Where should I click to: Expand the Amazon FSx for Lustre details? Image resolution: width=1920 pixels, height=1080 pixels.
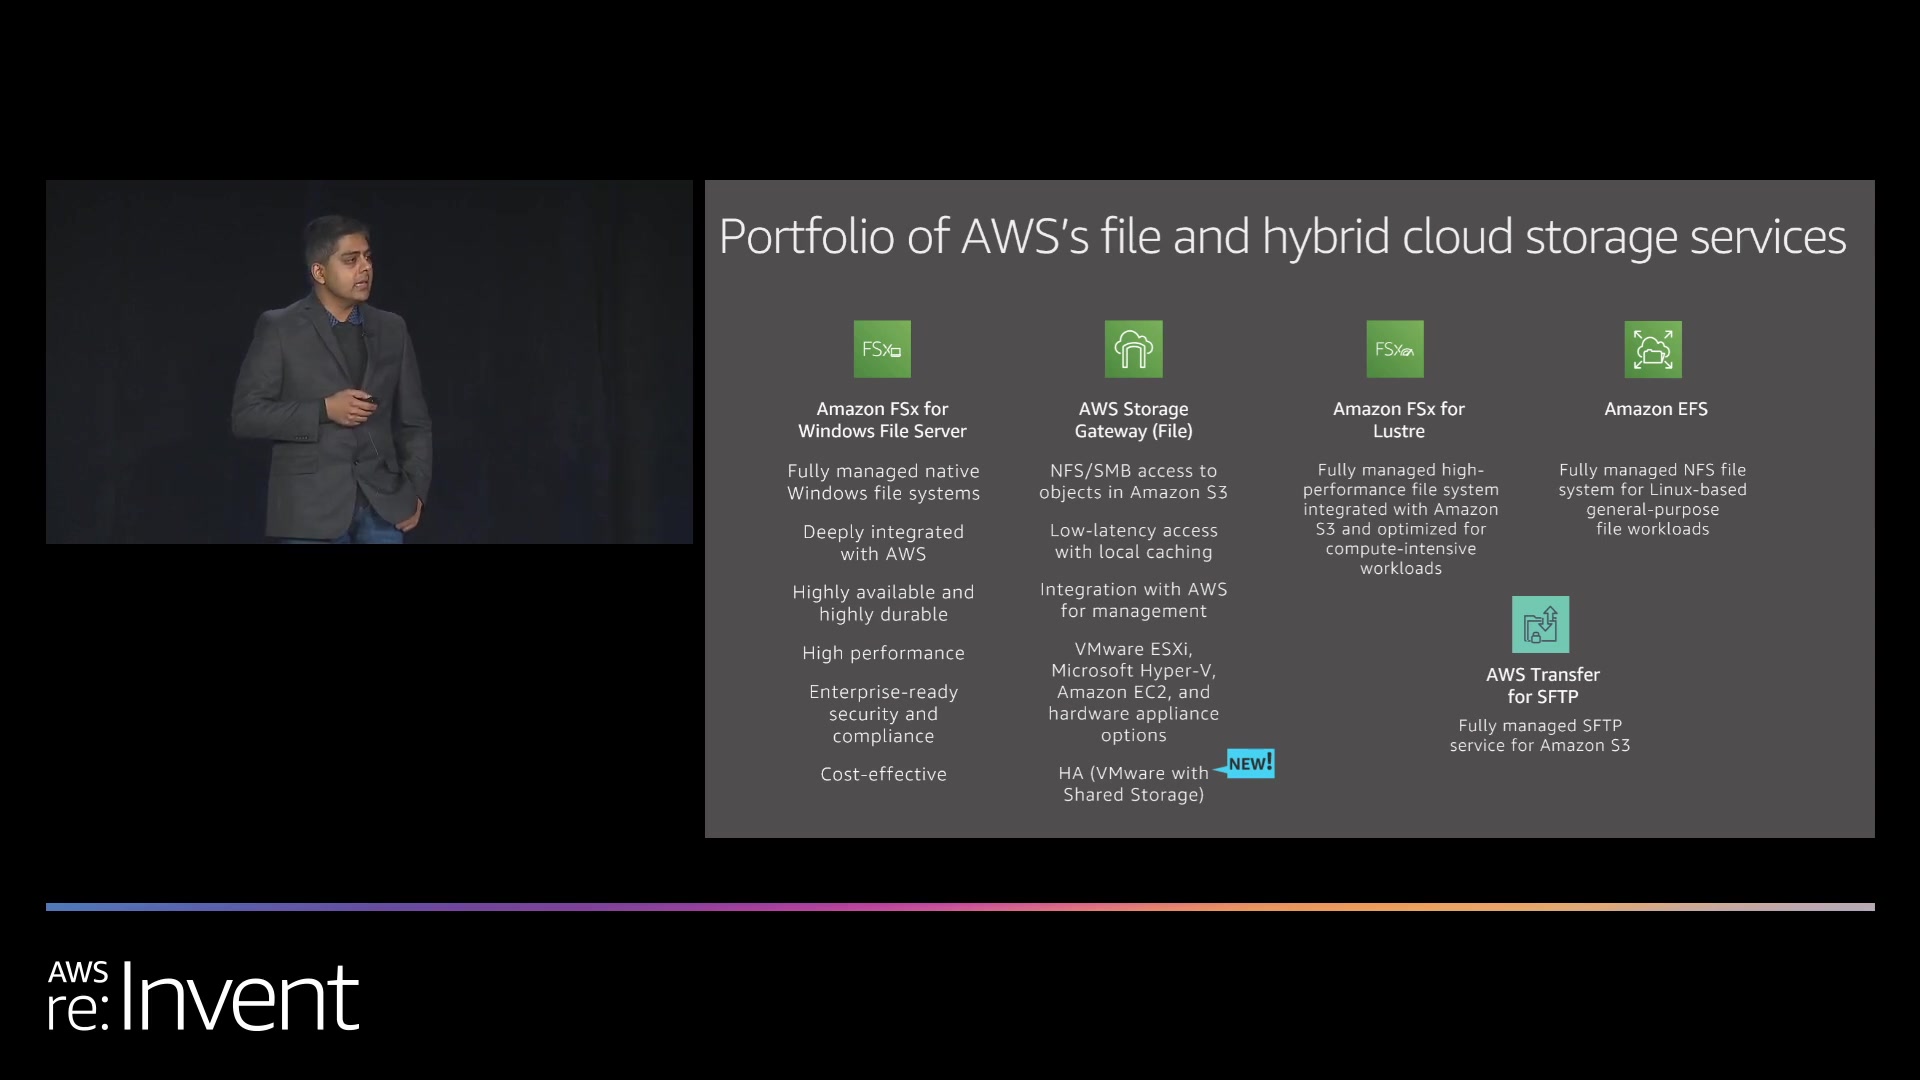[1396, 419]
